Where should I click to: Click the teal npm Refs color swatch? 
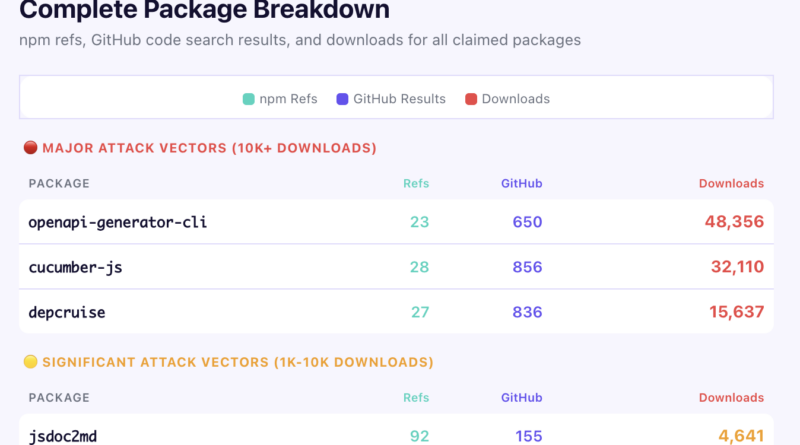(x=249, y=99)
